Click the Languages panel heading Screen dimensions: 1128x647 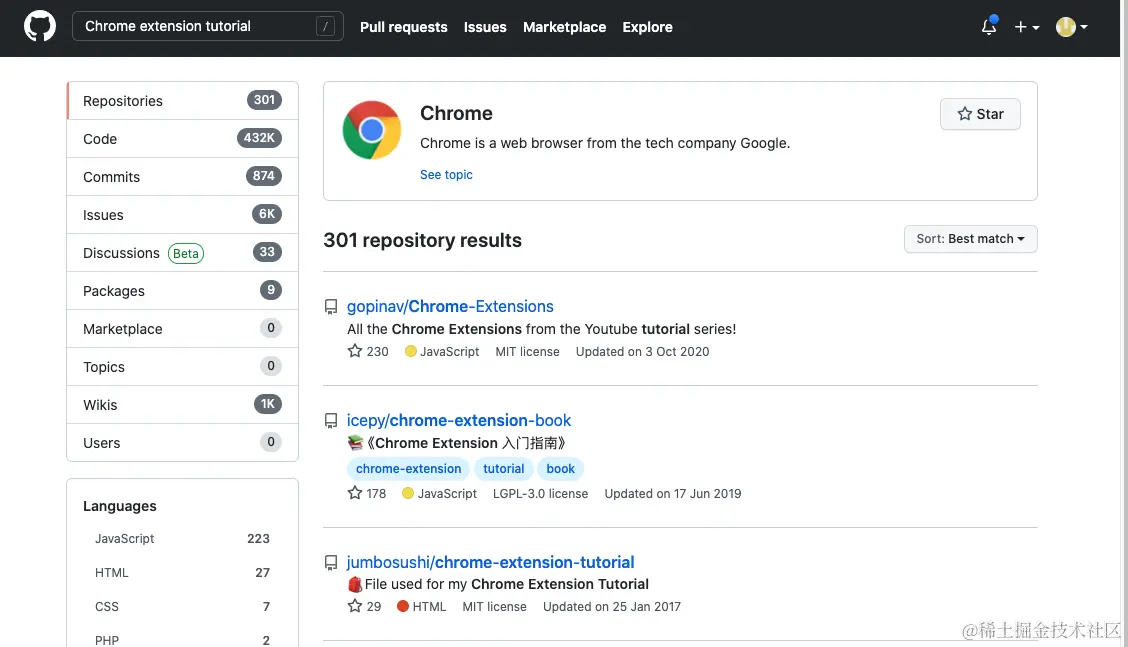pos(119,507)
